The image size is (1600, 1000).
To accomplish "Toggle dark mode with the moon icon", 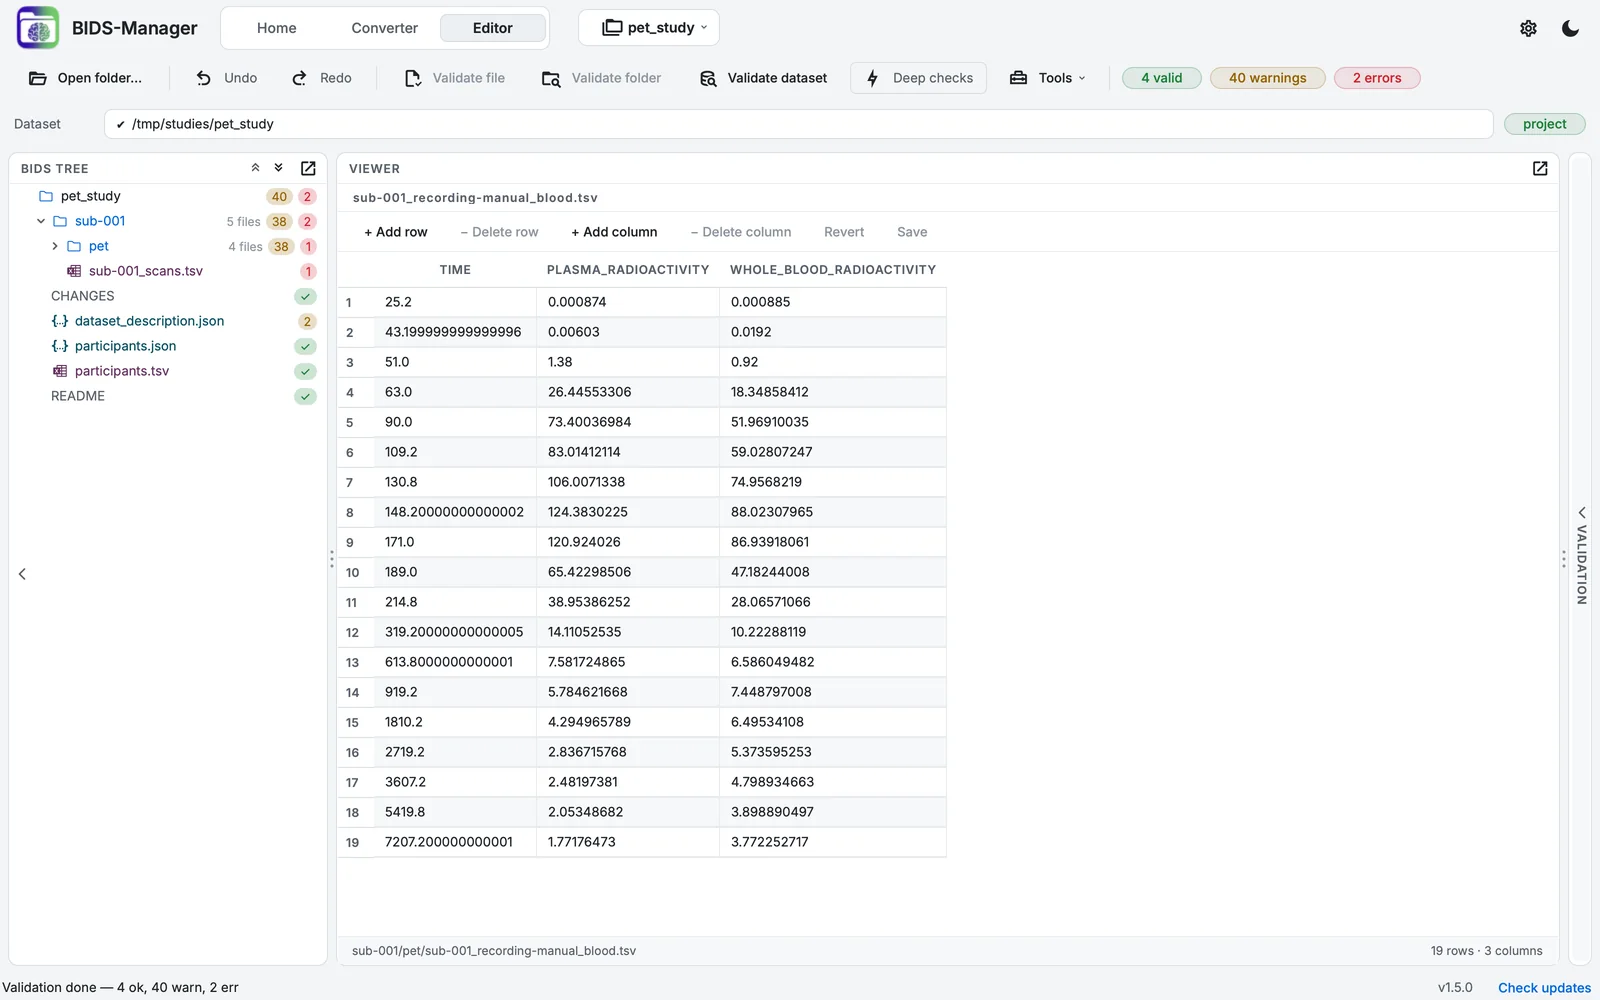I will [x=1570, y=28].
